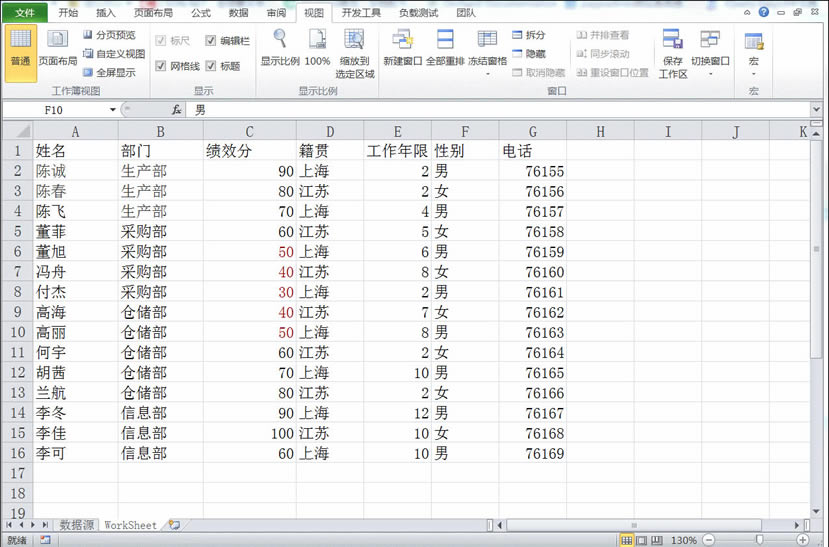829x547 pixels.
Task: Select name cell 李可
Action: pos(76,453)
